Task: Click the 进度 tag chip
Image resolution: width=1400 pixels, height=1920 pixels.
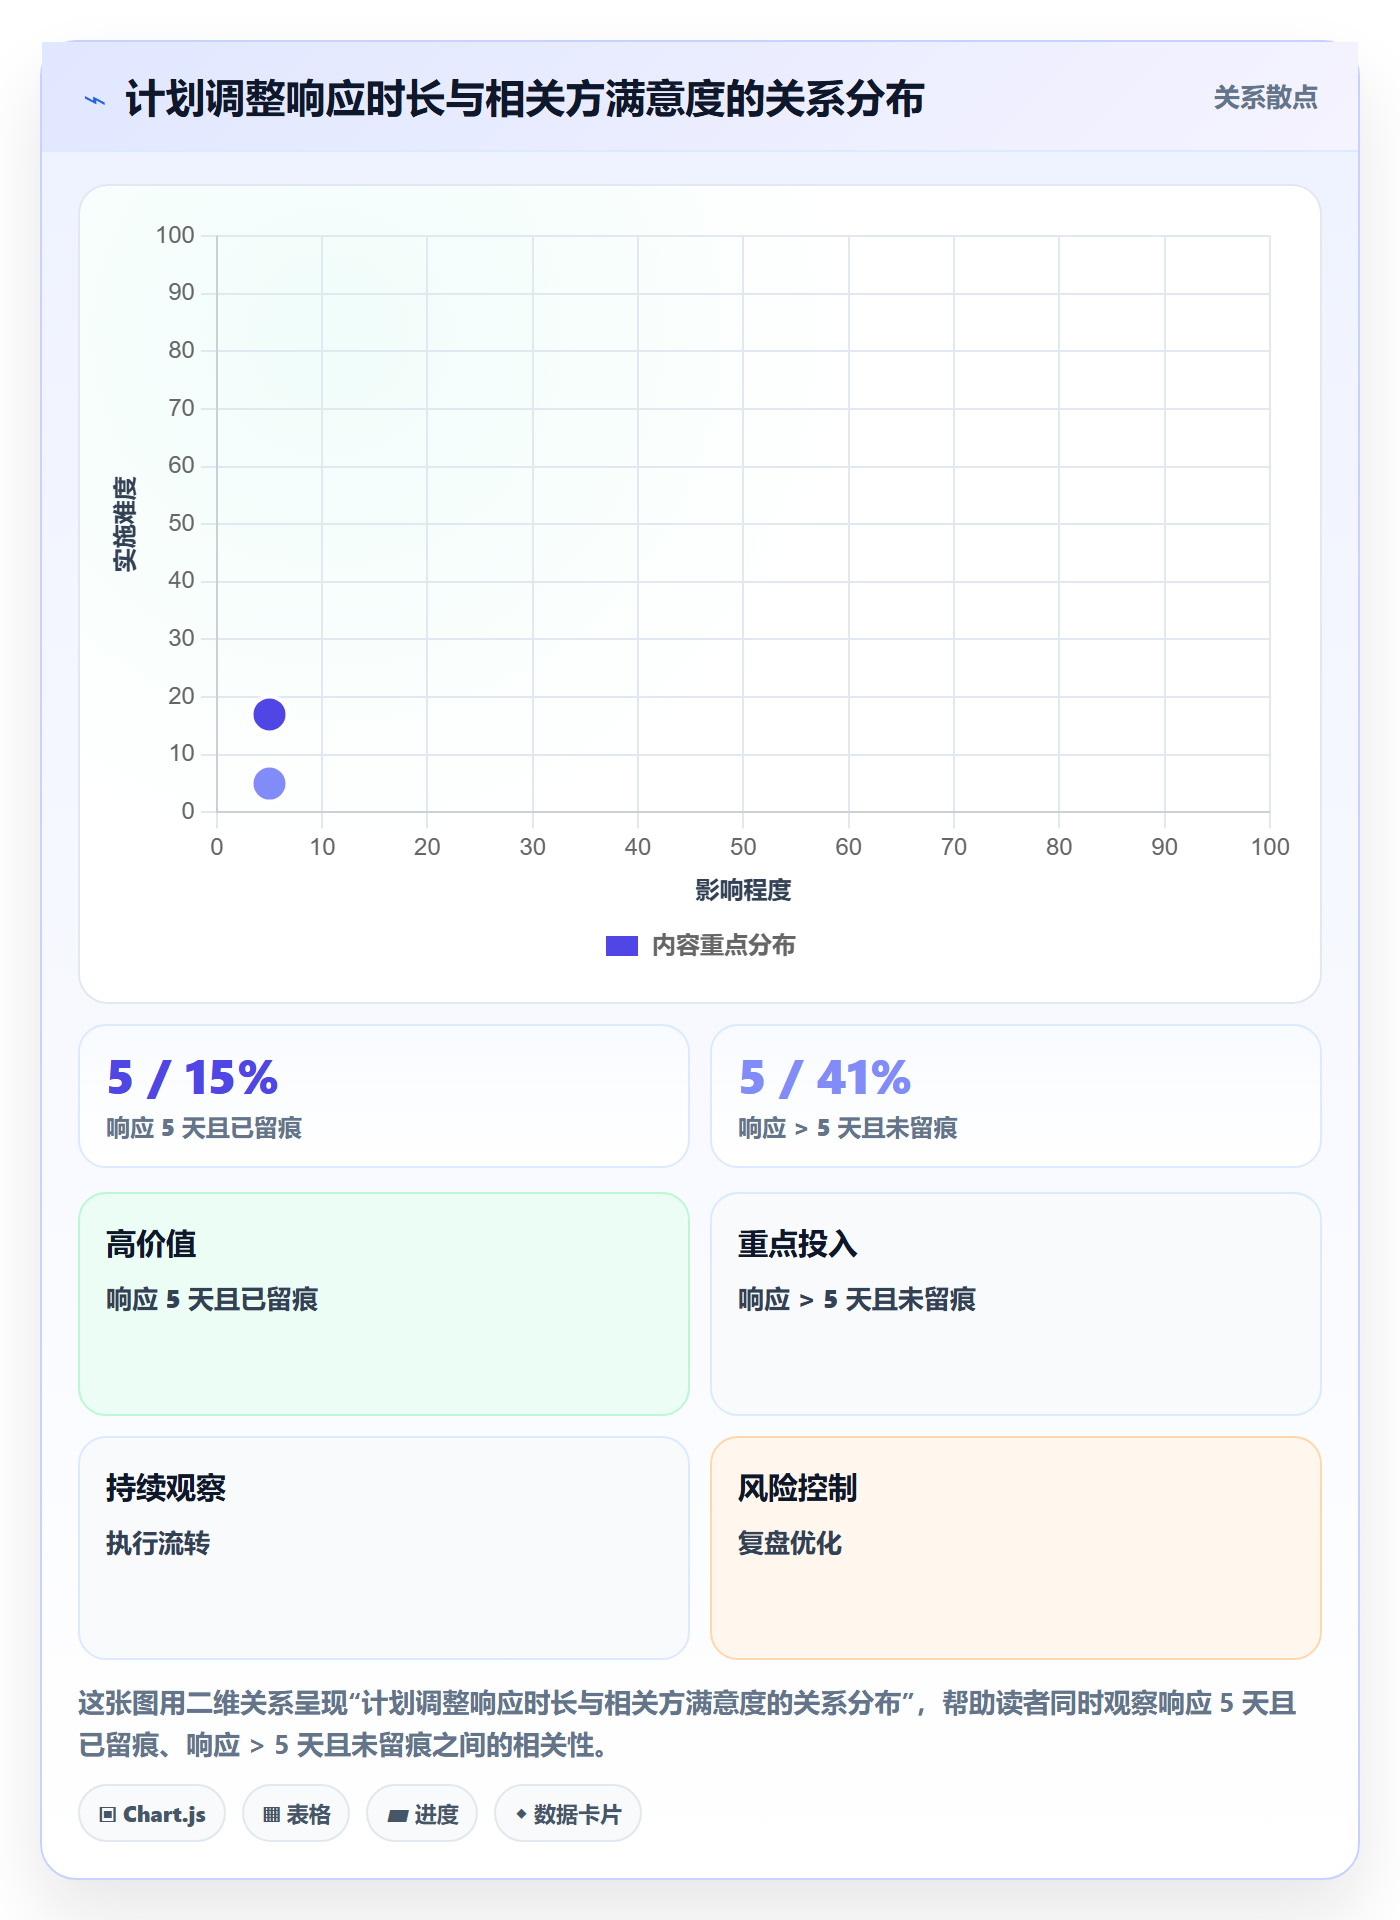Action: [422, 1814]
